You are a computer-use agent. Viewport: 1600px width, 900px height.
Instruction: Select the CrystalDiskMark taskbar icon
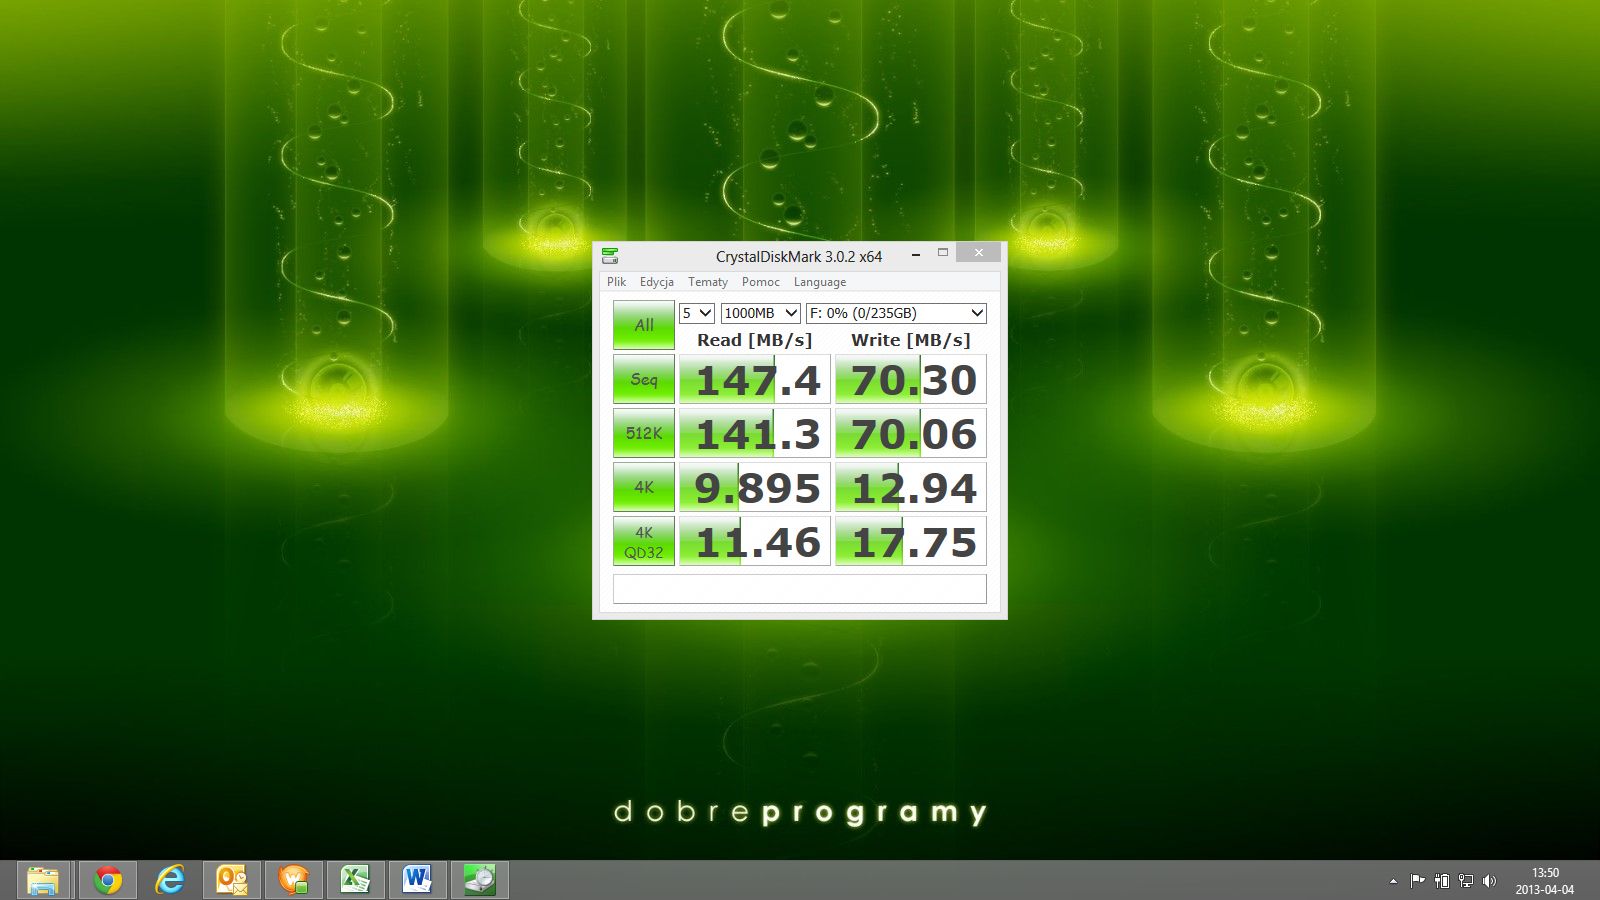coord(480,880)
